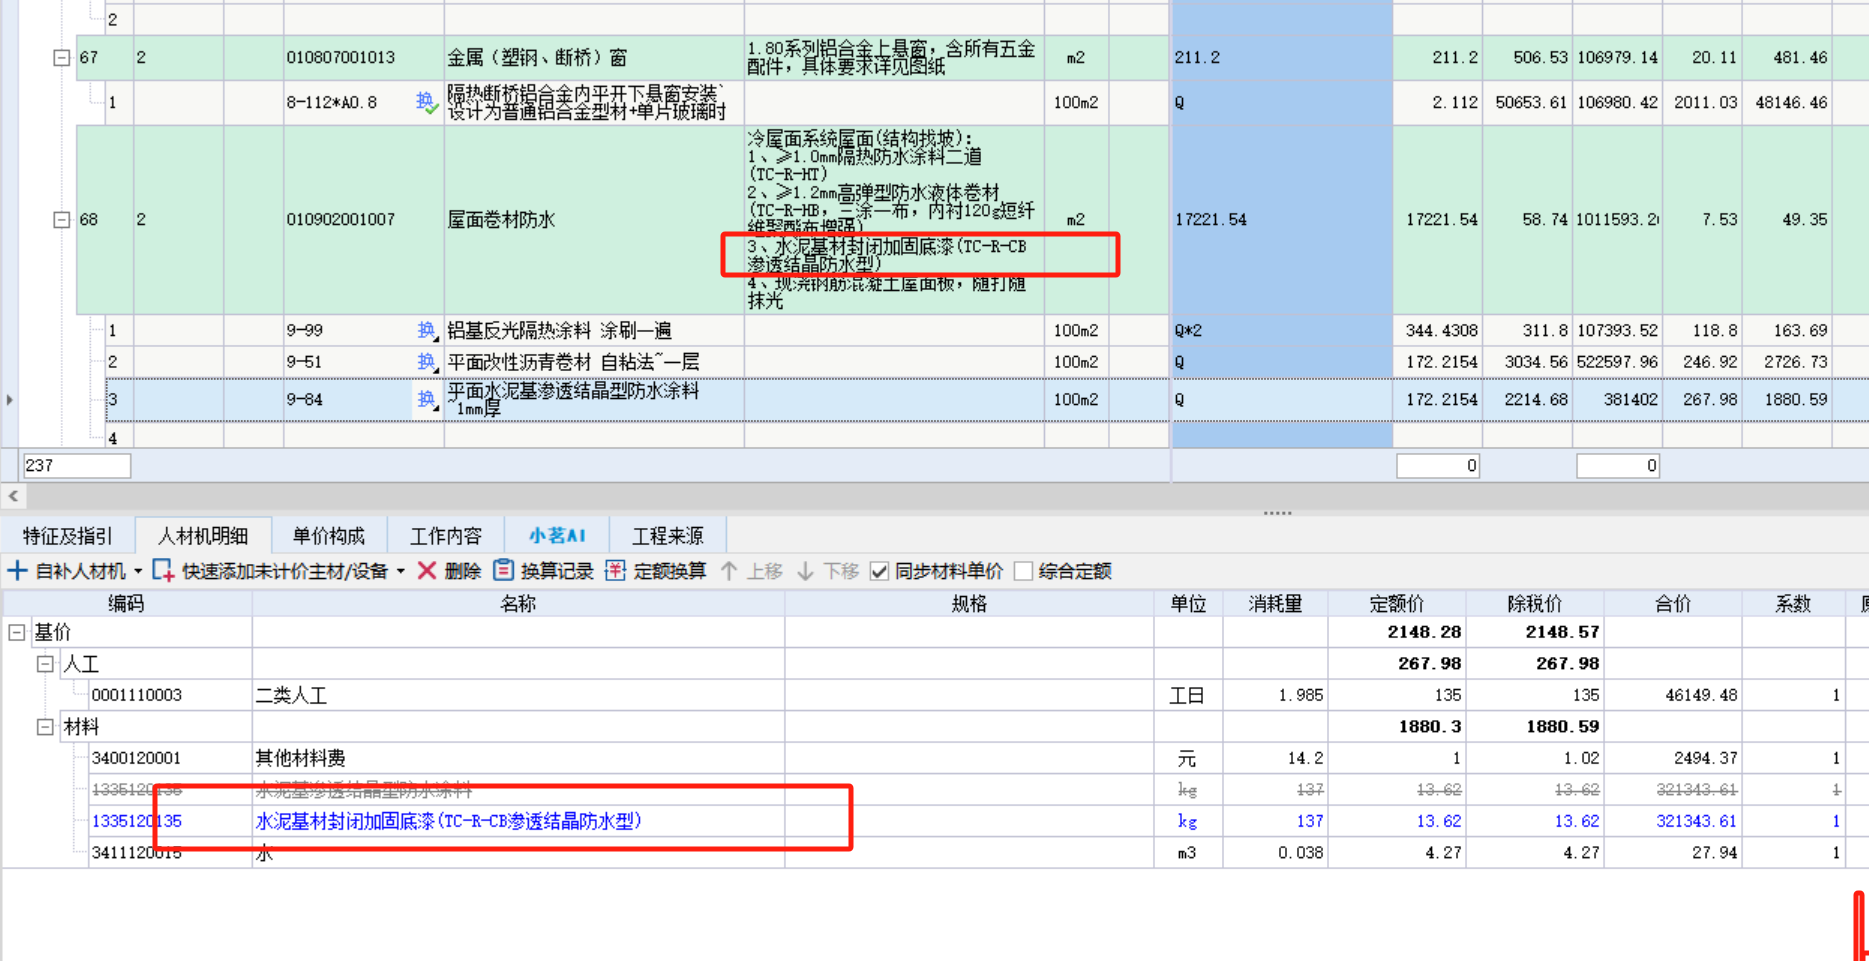
Task: Click 换算记录 button label
Action: tap(557, 571)
